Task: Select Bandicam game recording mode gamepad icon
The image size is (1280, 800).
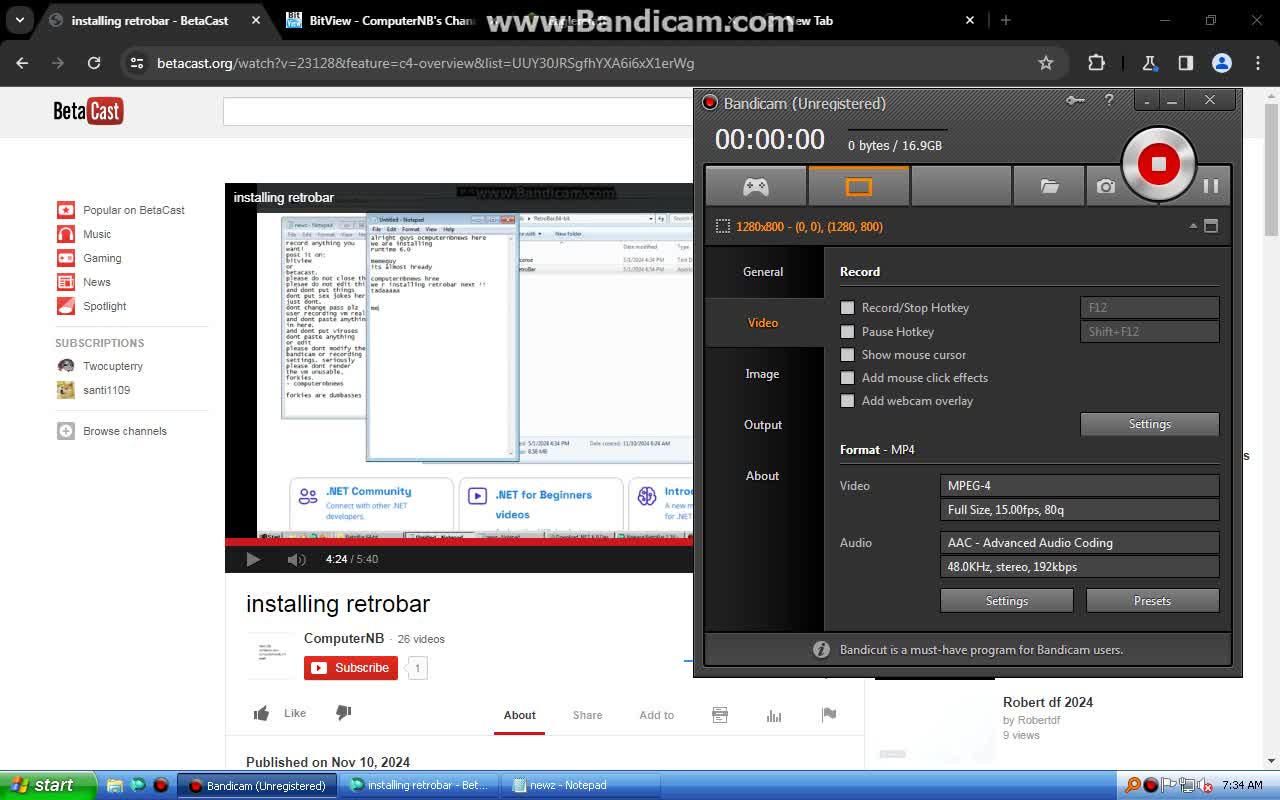Action: point(755,186)
